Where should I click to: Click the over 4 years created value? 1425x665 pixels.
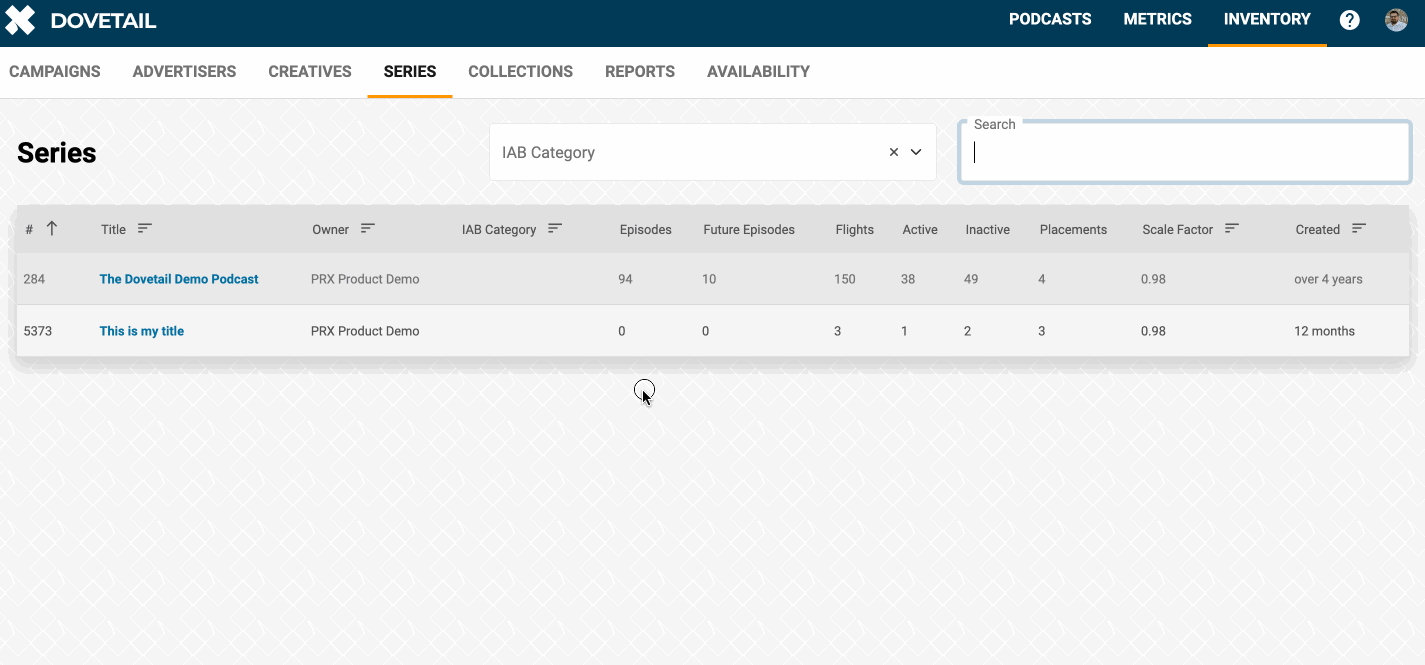pyautogui.click(x=1328, y=279)
